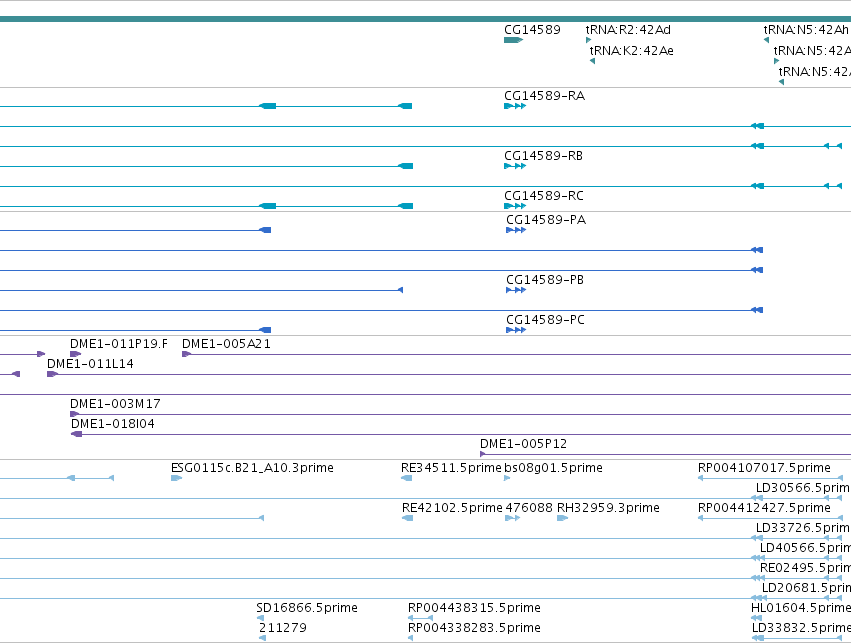
Task: Select the DME1-003M17 clone label
Action: (115, 404)
